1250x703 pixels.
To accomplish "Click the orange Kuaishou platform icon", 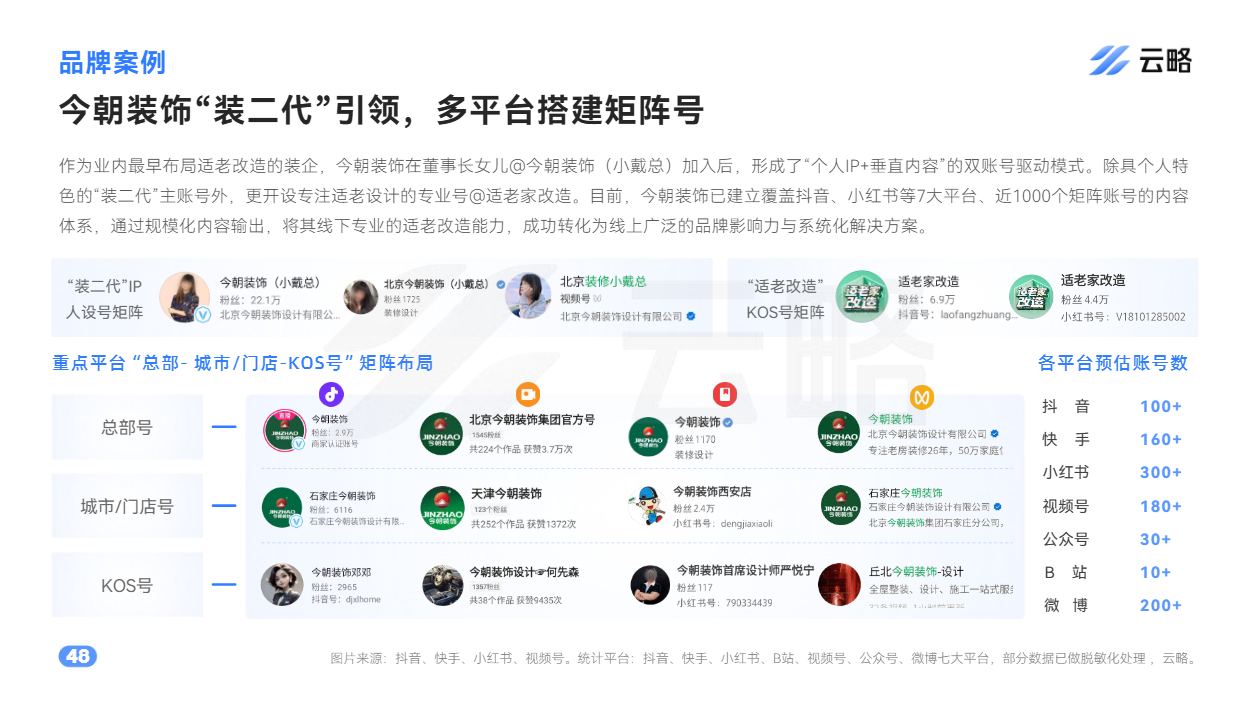I will (527, 394).
